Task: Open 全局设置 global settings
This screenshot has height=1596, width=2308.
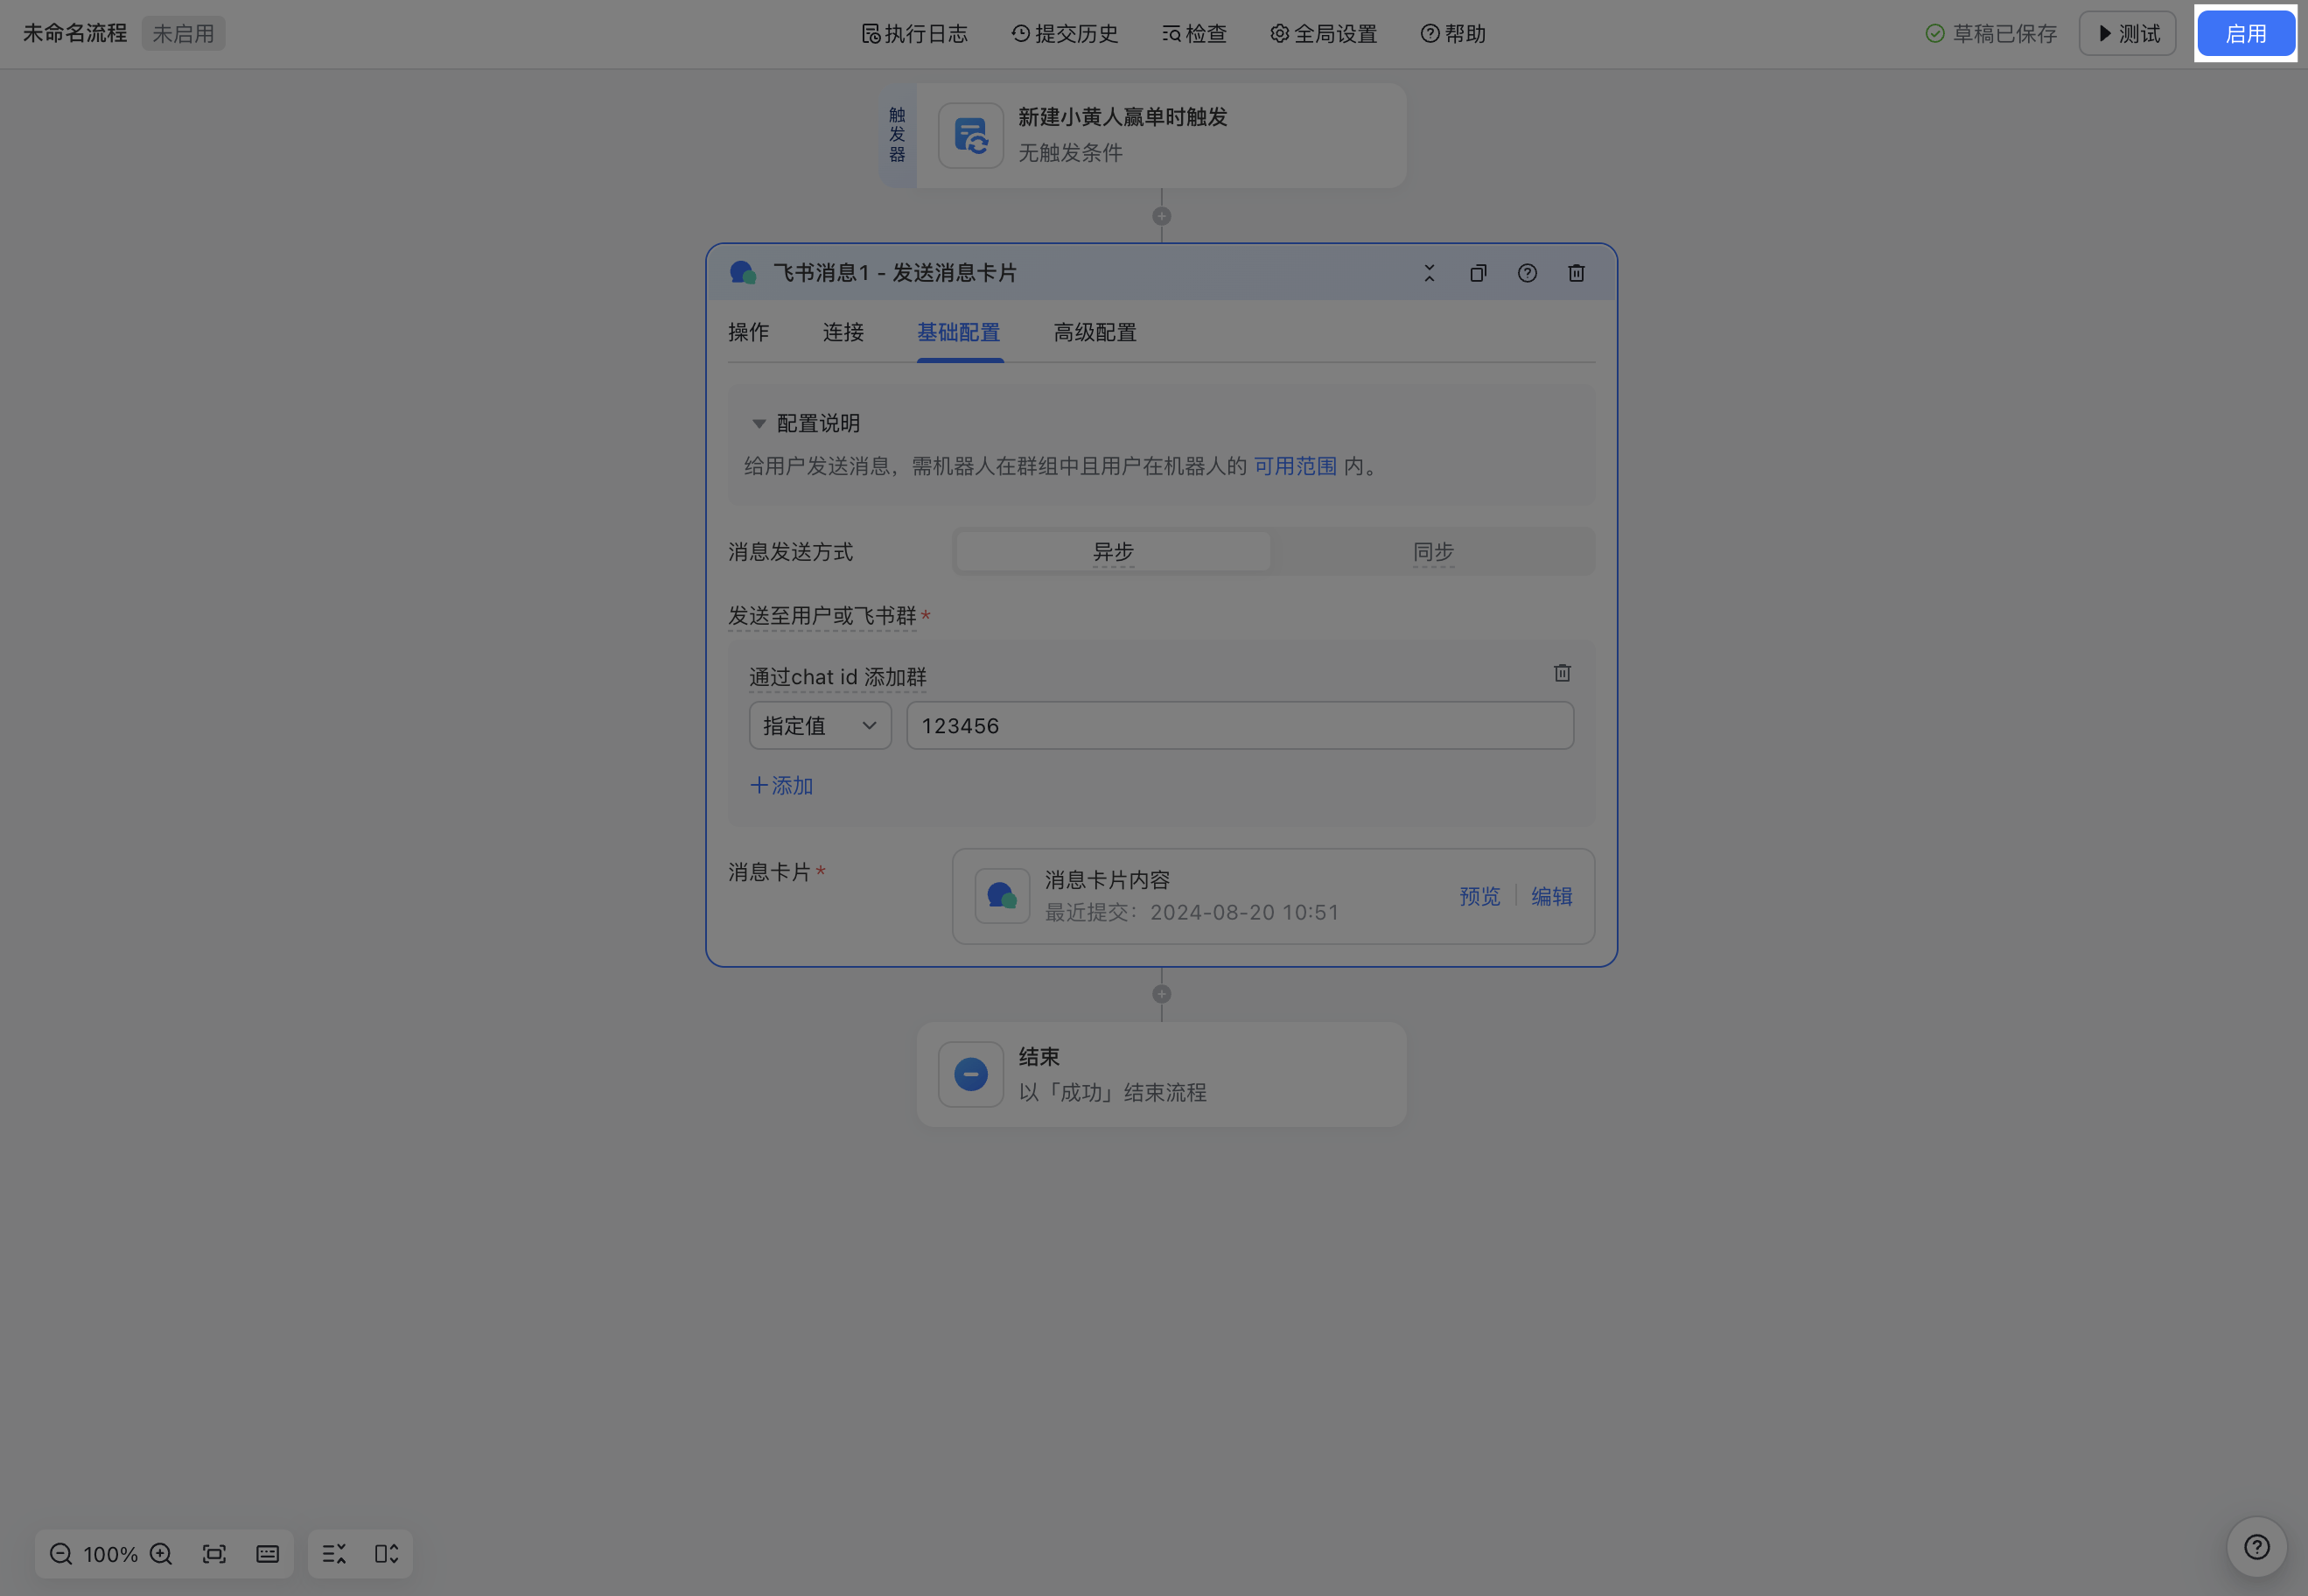Action: click(1323, 34)
